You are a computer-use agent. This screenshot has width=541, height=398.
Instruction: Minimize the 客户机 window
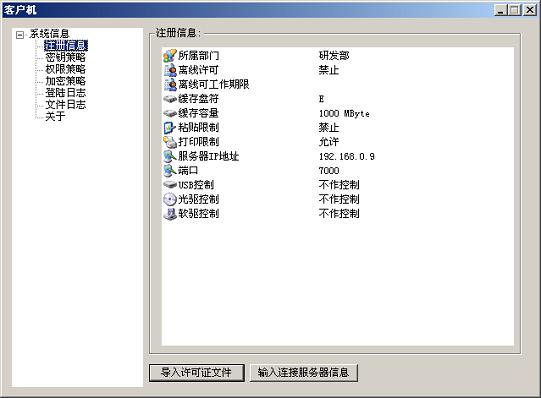click(501, 10)
